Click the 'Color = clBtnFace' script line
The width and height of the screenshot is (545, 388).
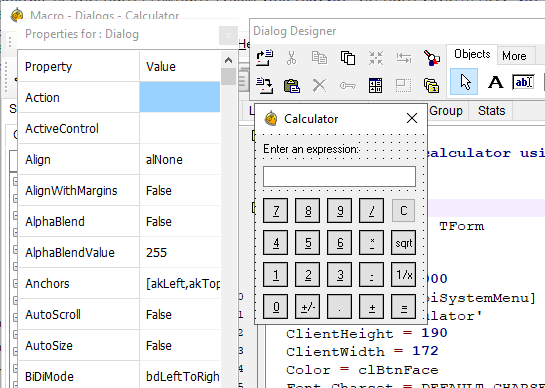coord(362,370)
